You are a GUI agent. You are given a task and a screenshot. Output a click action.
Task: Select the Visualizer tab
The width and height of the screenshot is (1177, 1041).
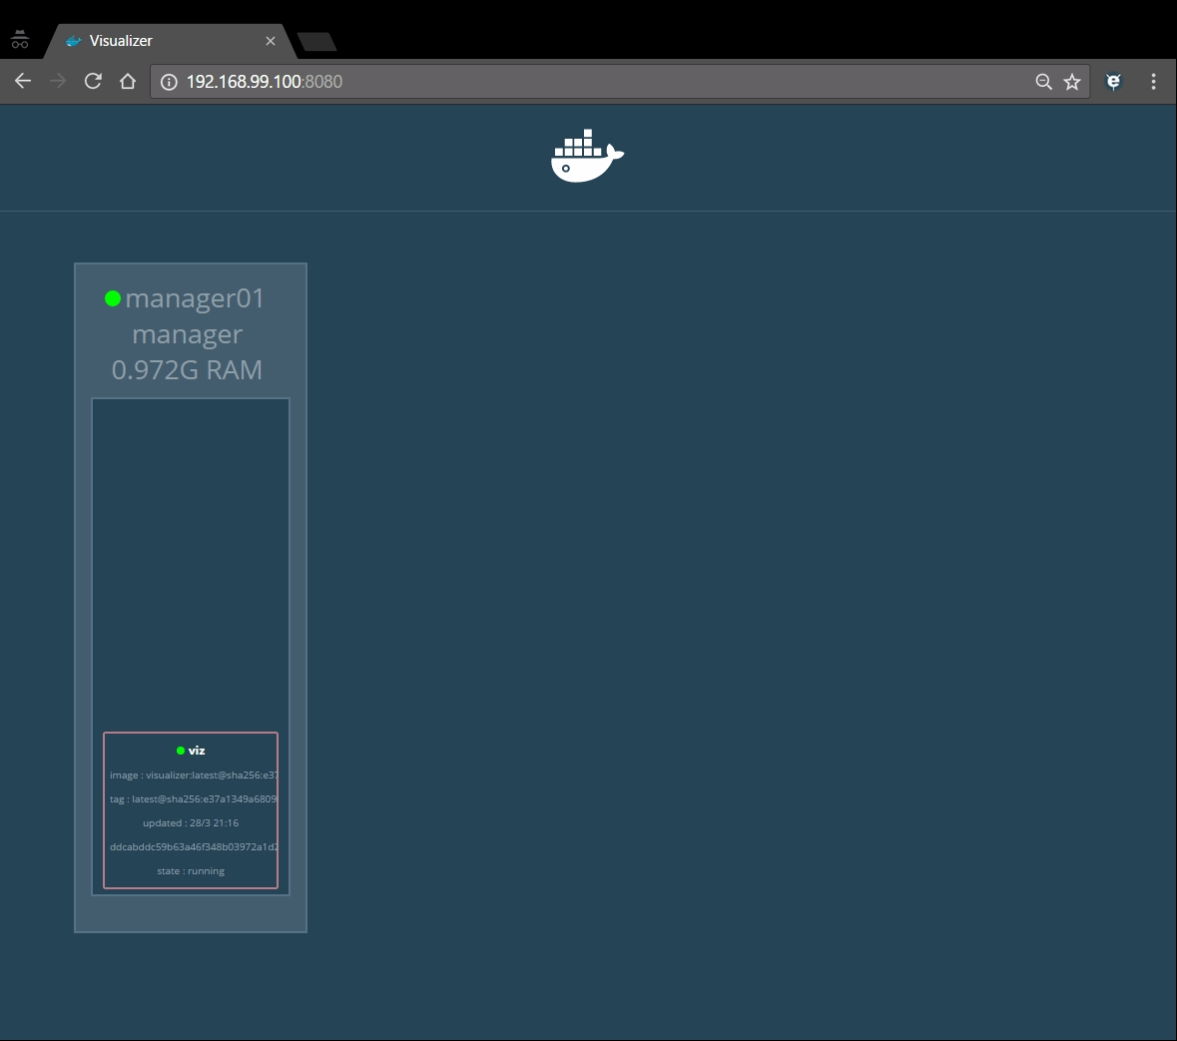pyautogui.click(x=170, y=41)
